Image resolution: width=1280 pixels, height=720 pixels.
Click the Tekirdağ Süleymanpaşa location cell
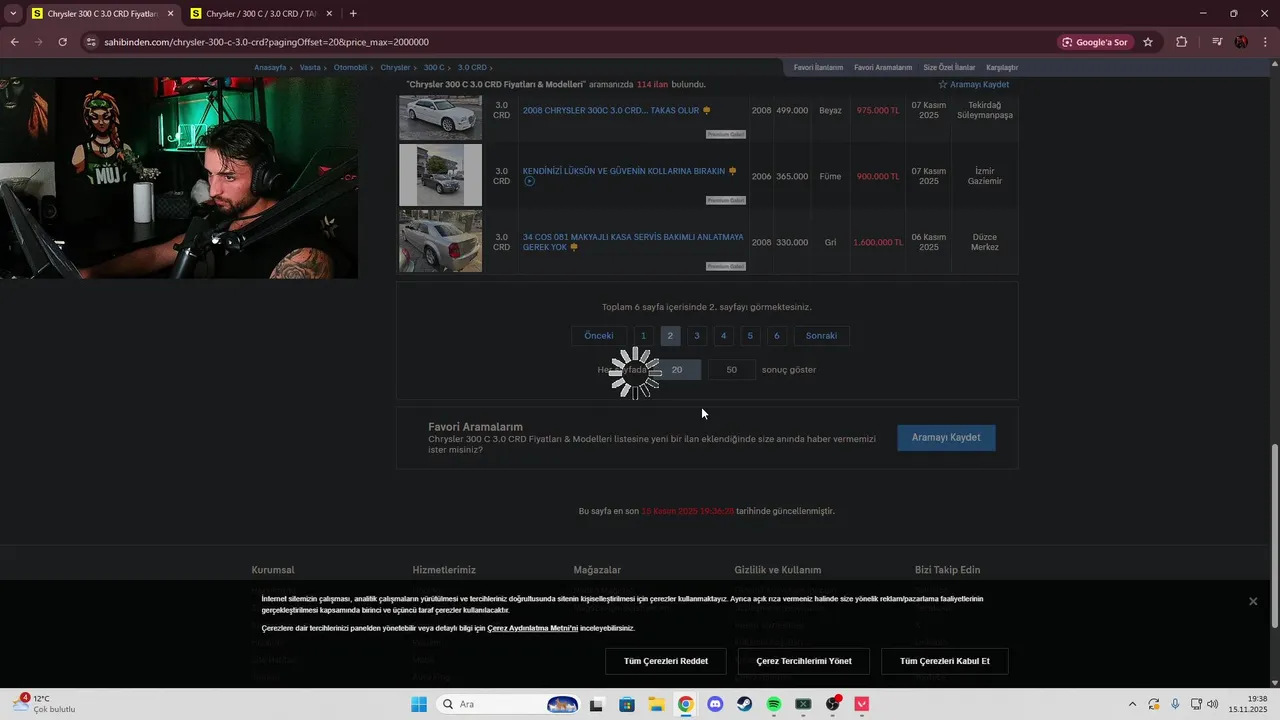click(x=985, y=110)
